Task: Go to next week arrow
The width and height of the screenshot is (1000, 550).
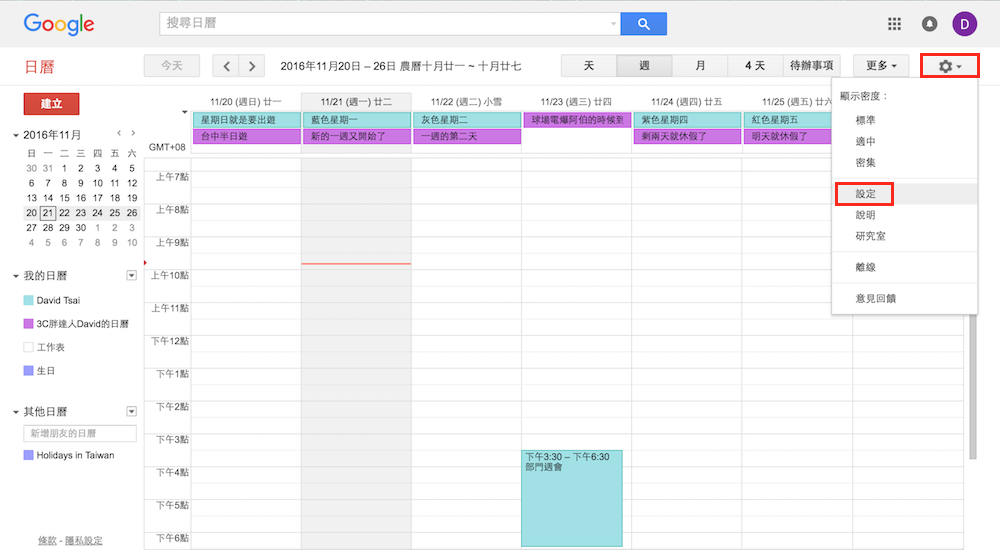Action: [x=252, y=66]
